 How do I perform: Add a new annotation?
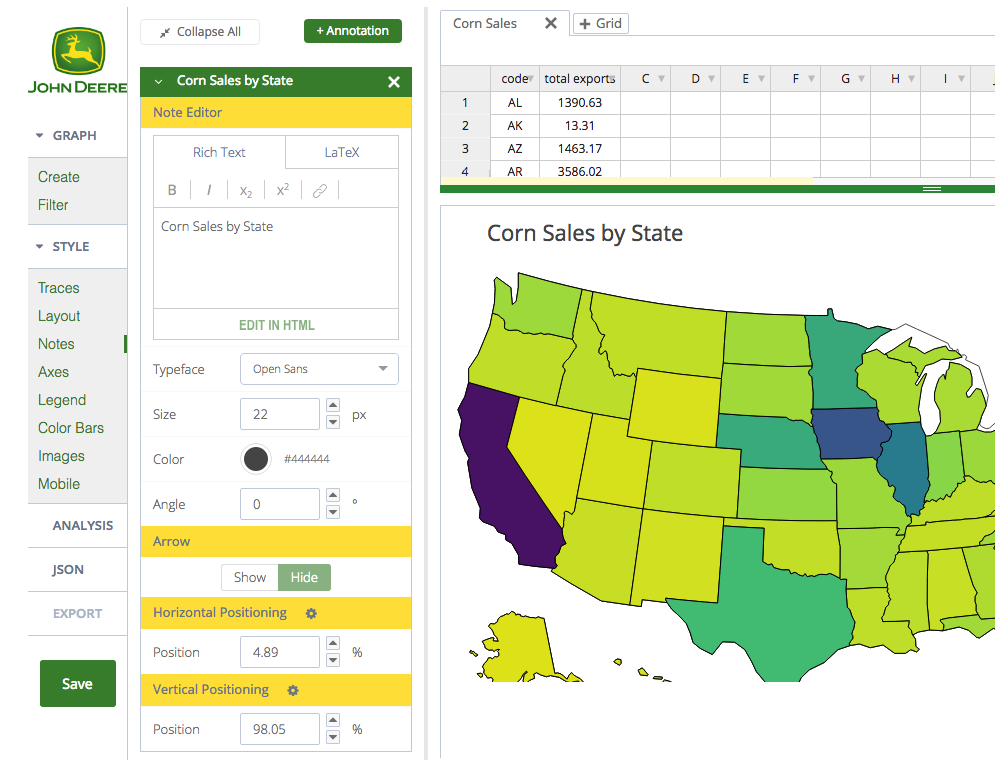[352, 31]
